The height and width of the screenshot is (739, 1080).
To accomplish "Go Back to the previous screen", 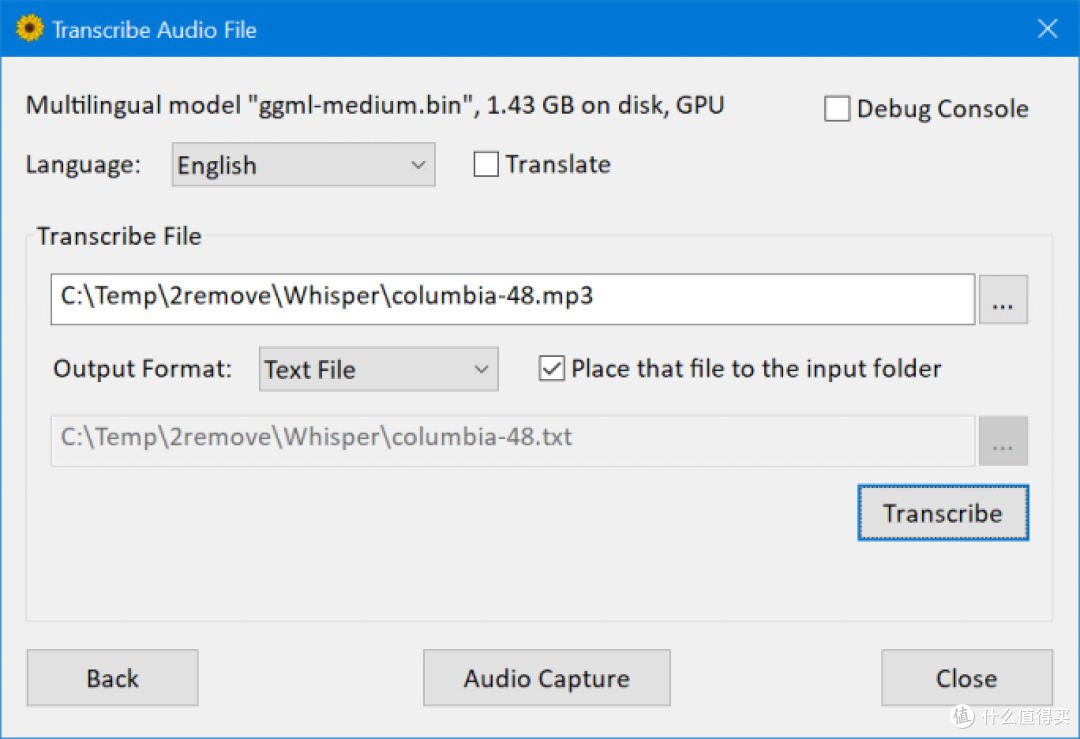I will tap(113, 678).
